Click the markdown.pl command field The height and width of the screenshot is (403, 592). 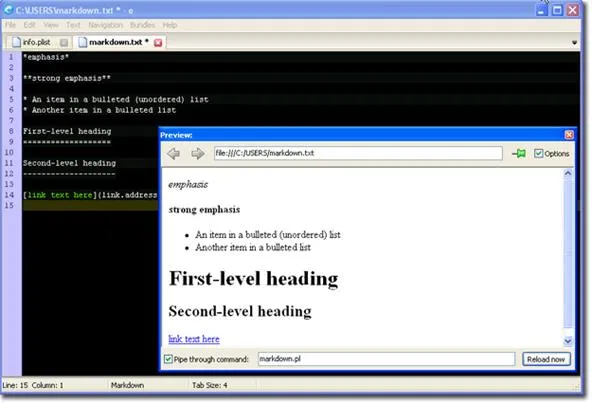(x=386, y=359)
